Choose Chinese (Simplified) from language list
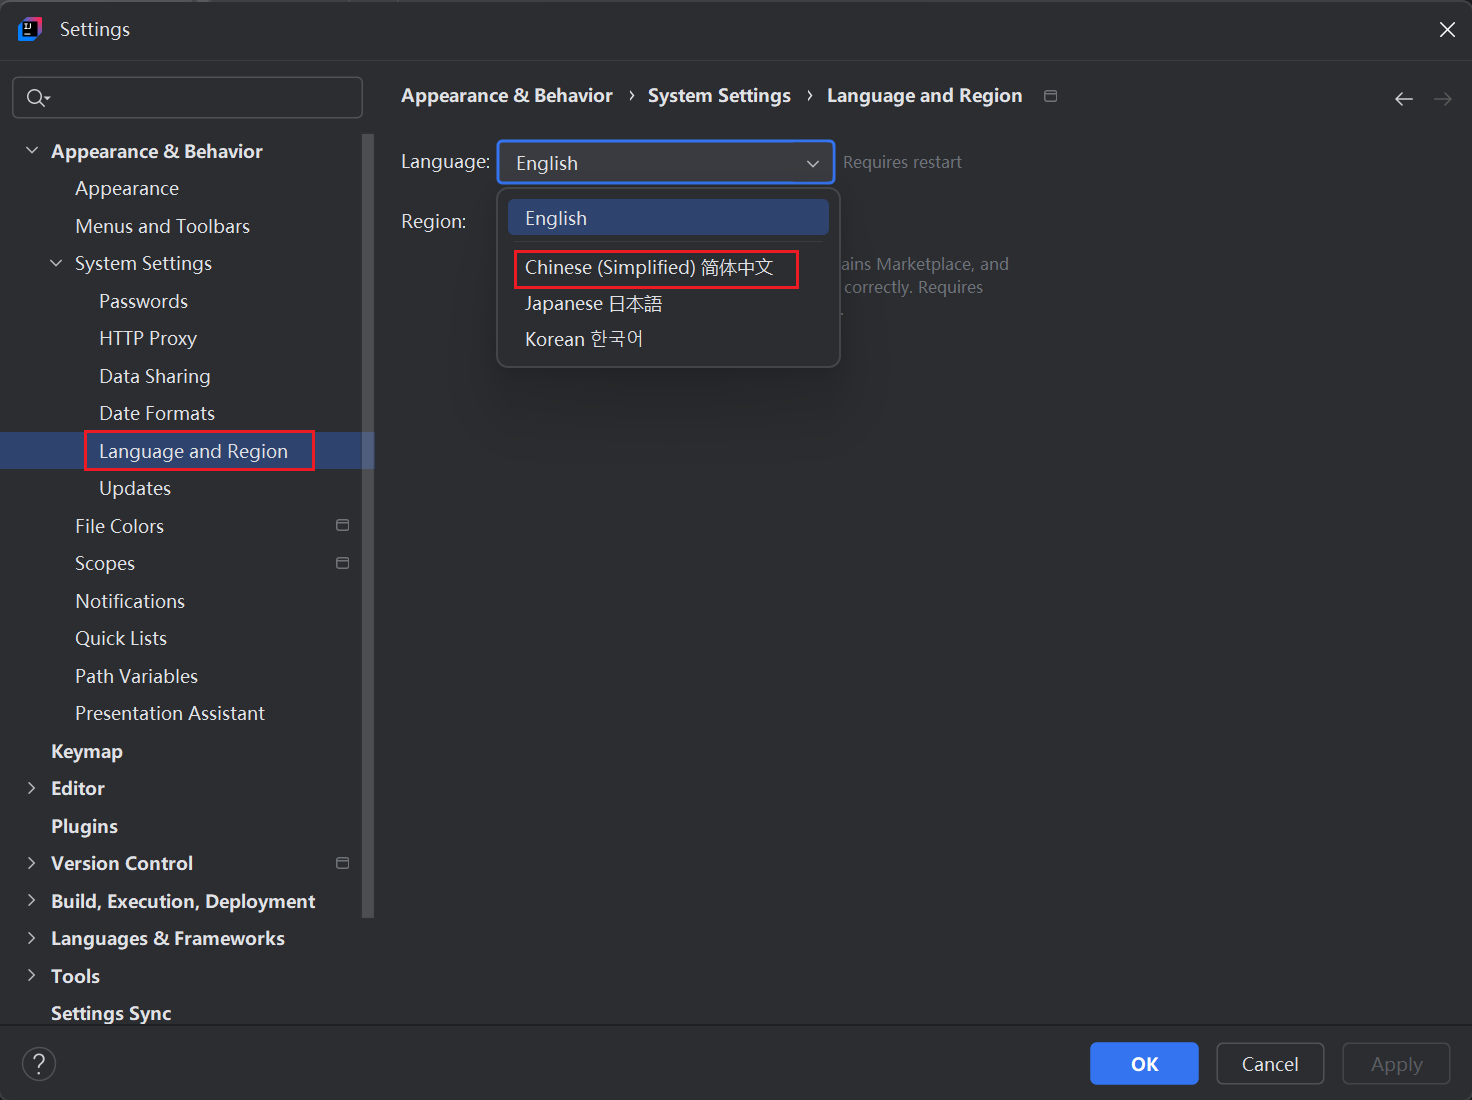1472x1100 pixels. [x=668, y=267]
